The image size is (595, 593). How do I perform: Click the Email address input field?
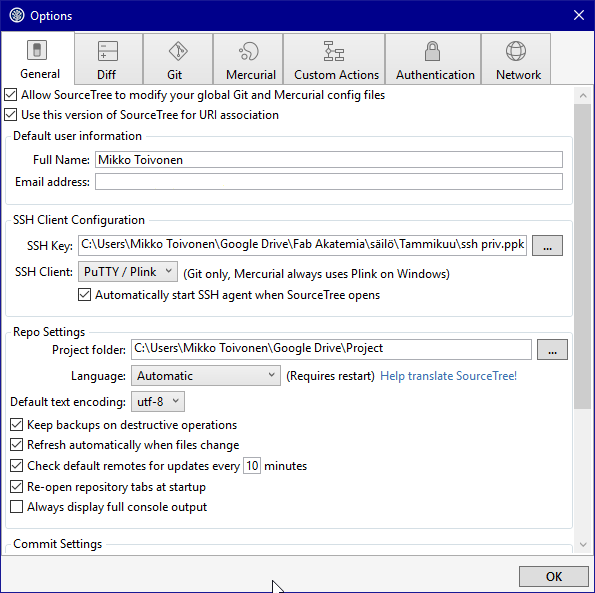pos(329,182)
